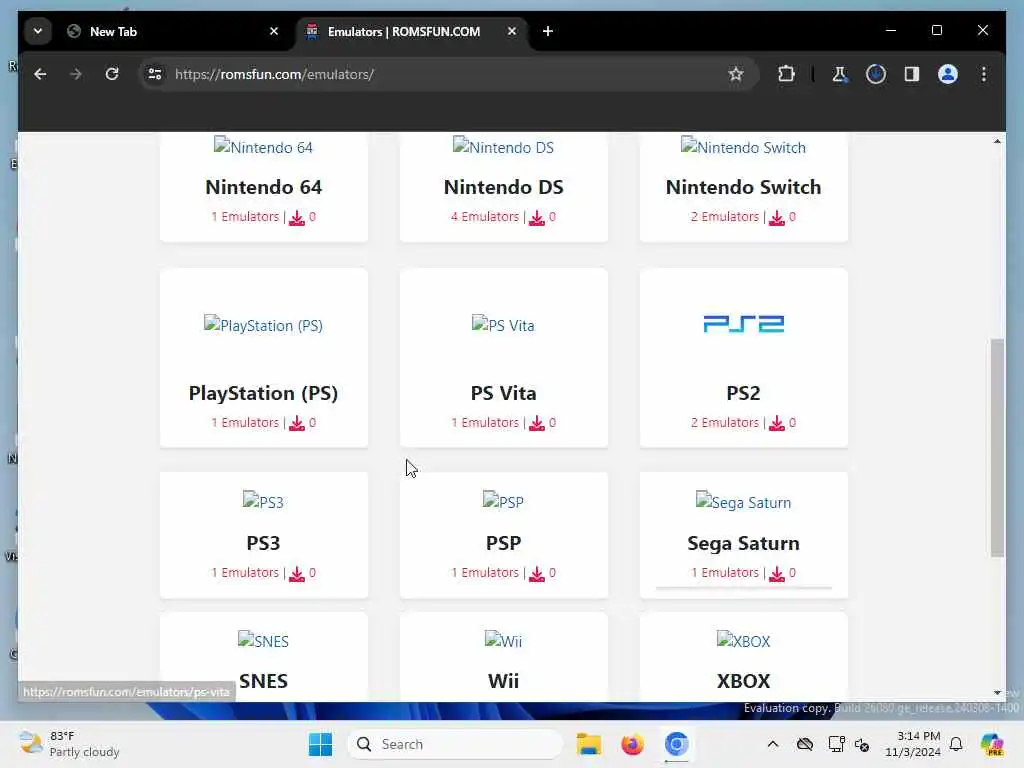Click the Nintendo Switch broken image placeholder
1024x768 pixels.
[744, 147]
